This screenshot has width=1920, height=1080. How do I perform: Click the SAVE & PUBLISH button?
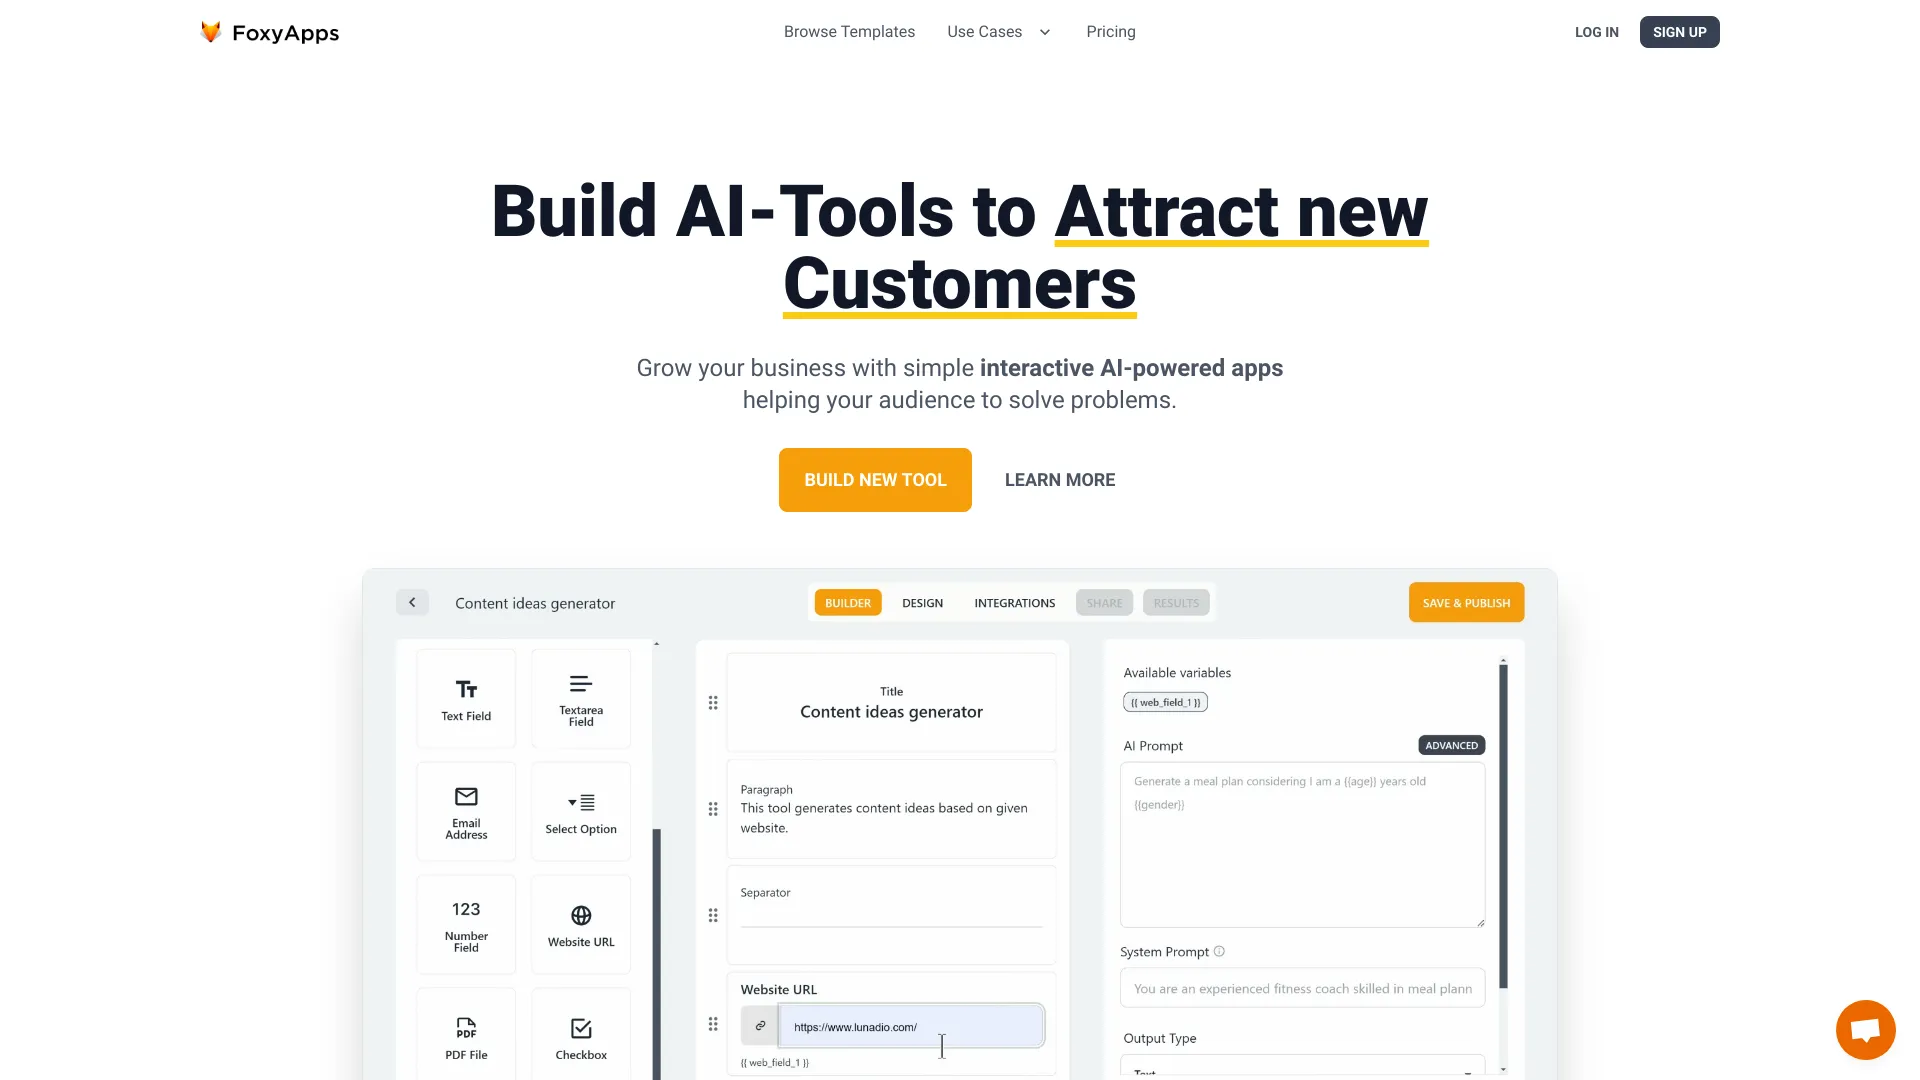coord(1465,601)
